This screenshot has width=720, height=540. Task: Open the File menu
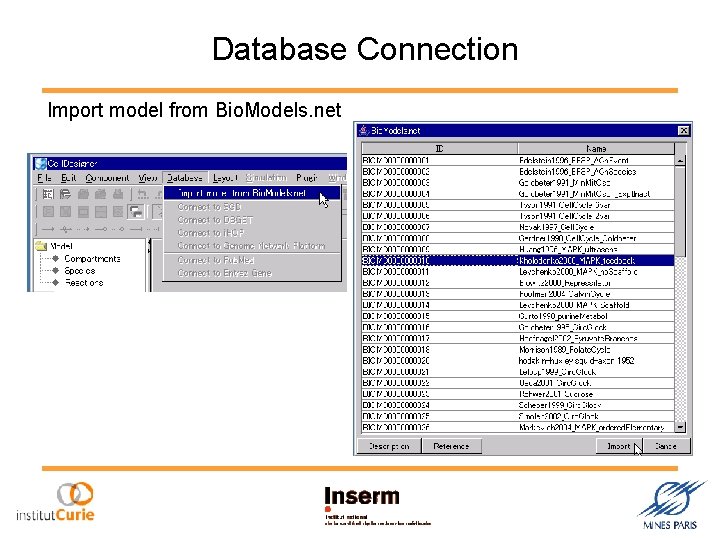click(x=44, y=178)
